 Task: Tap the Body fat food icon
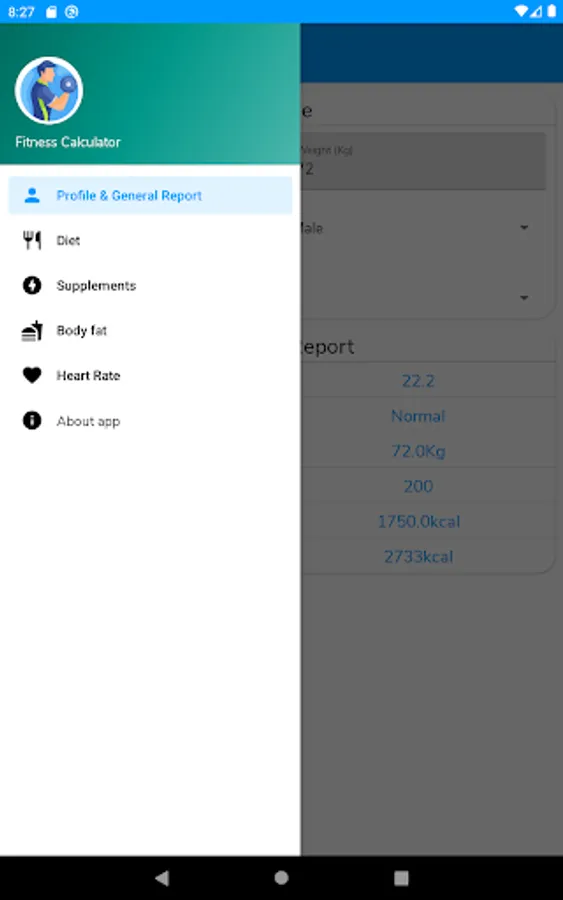pos(32,331)
